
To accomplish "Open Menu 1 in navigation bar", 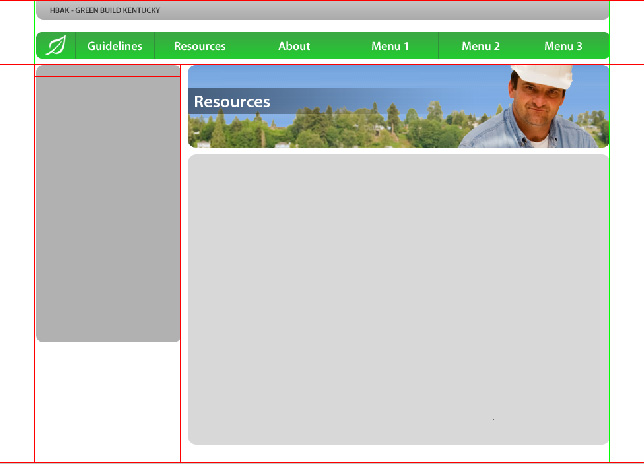I will click(390, 46).
